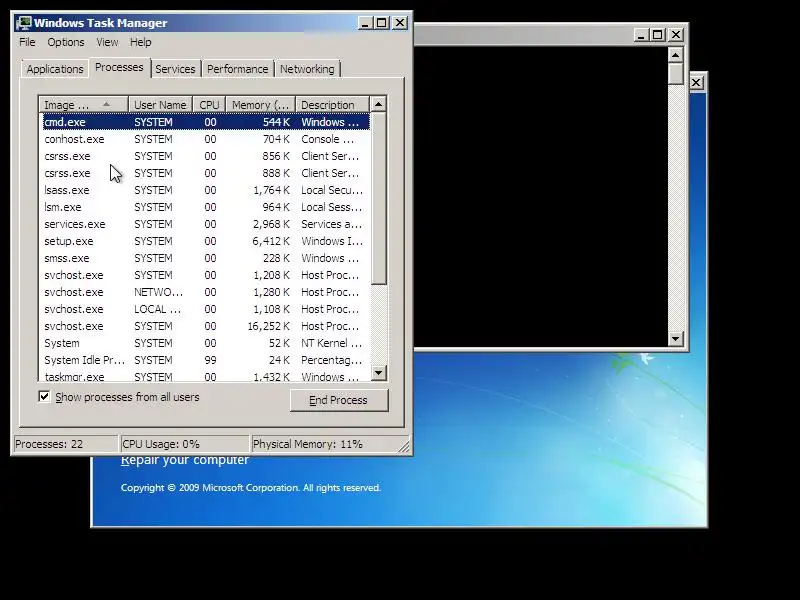Screen dimensions: 800x600
Task: Switch to the Networking tab
Action: [x=307, y=69]
